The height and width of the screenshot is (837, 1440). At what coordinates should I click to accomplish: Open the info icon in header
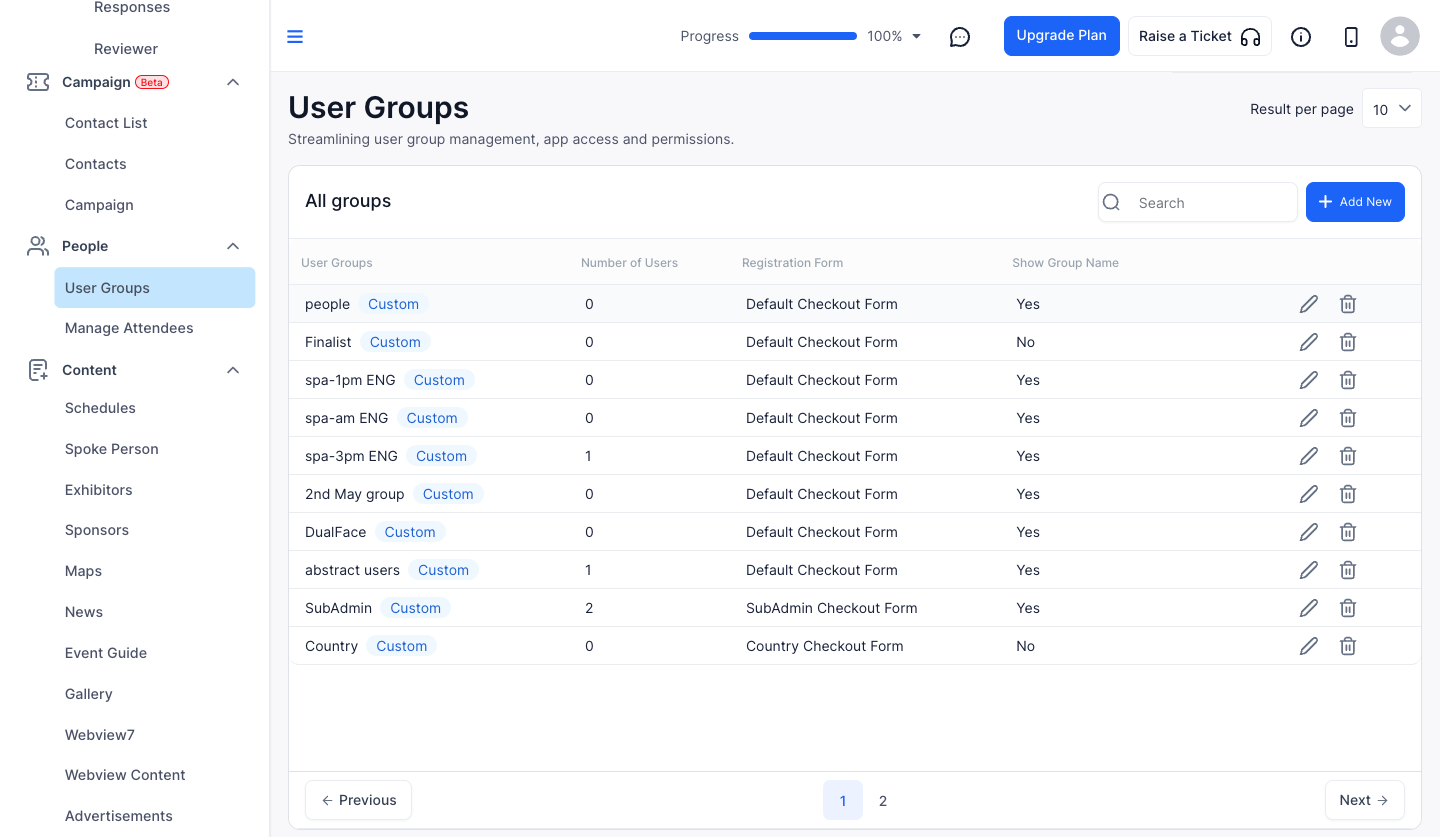click(1301, 37)
